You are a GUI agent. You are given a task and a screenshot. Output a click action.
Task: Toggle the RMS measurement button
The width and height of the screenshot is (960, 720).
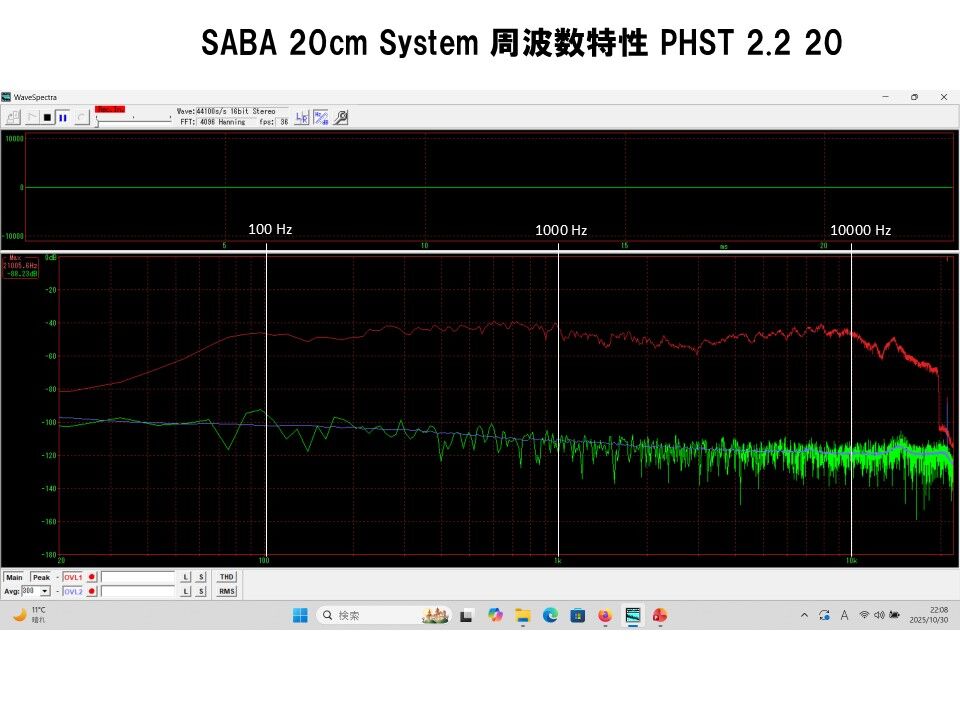(x=227, y=591)
